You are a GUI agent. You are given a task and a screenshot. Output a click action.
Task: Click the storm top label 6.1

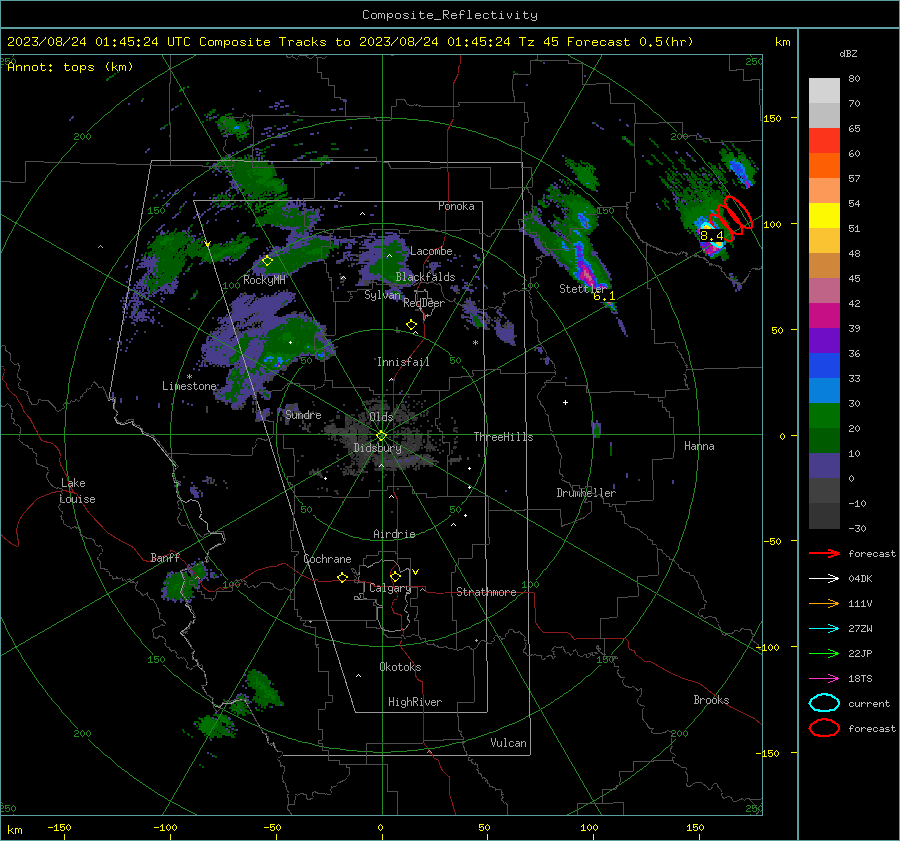(604, 296)
